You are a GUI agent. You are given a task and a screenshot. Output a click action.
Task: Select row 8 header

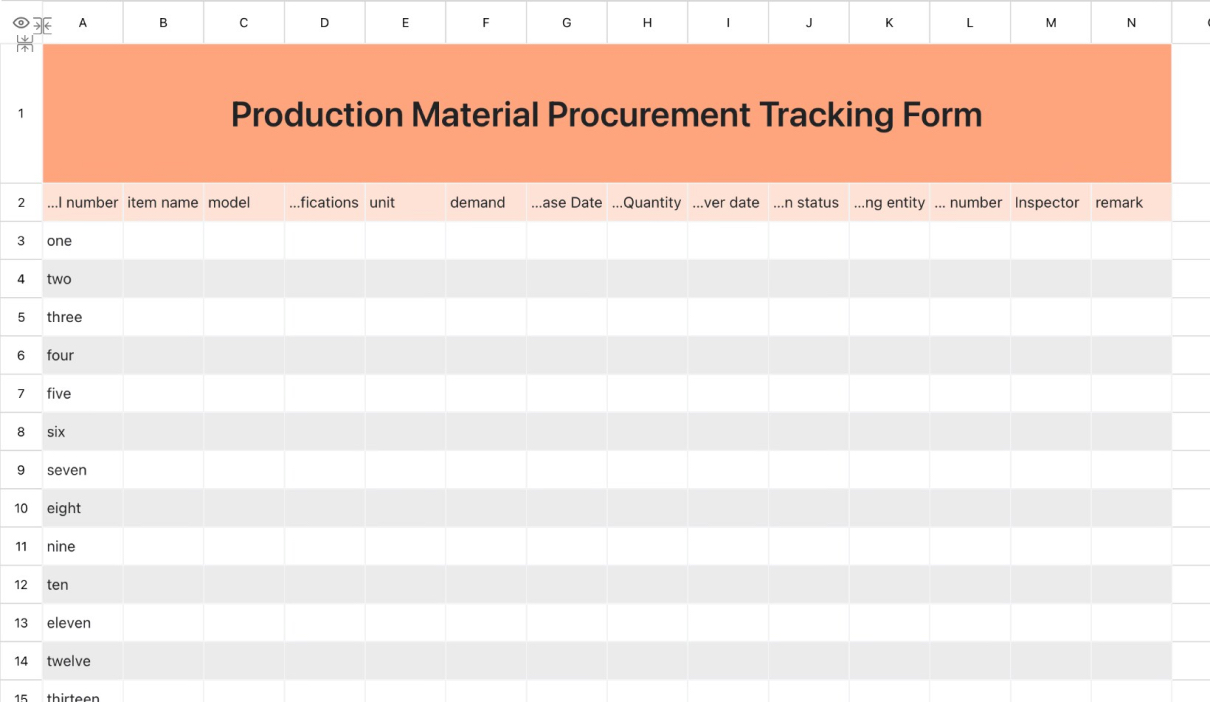click(21, 432)
